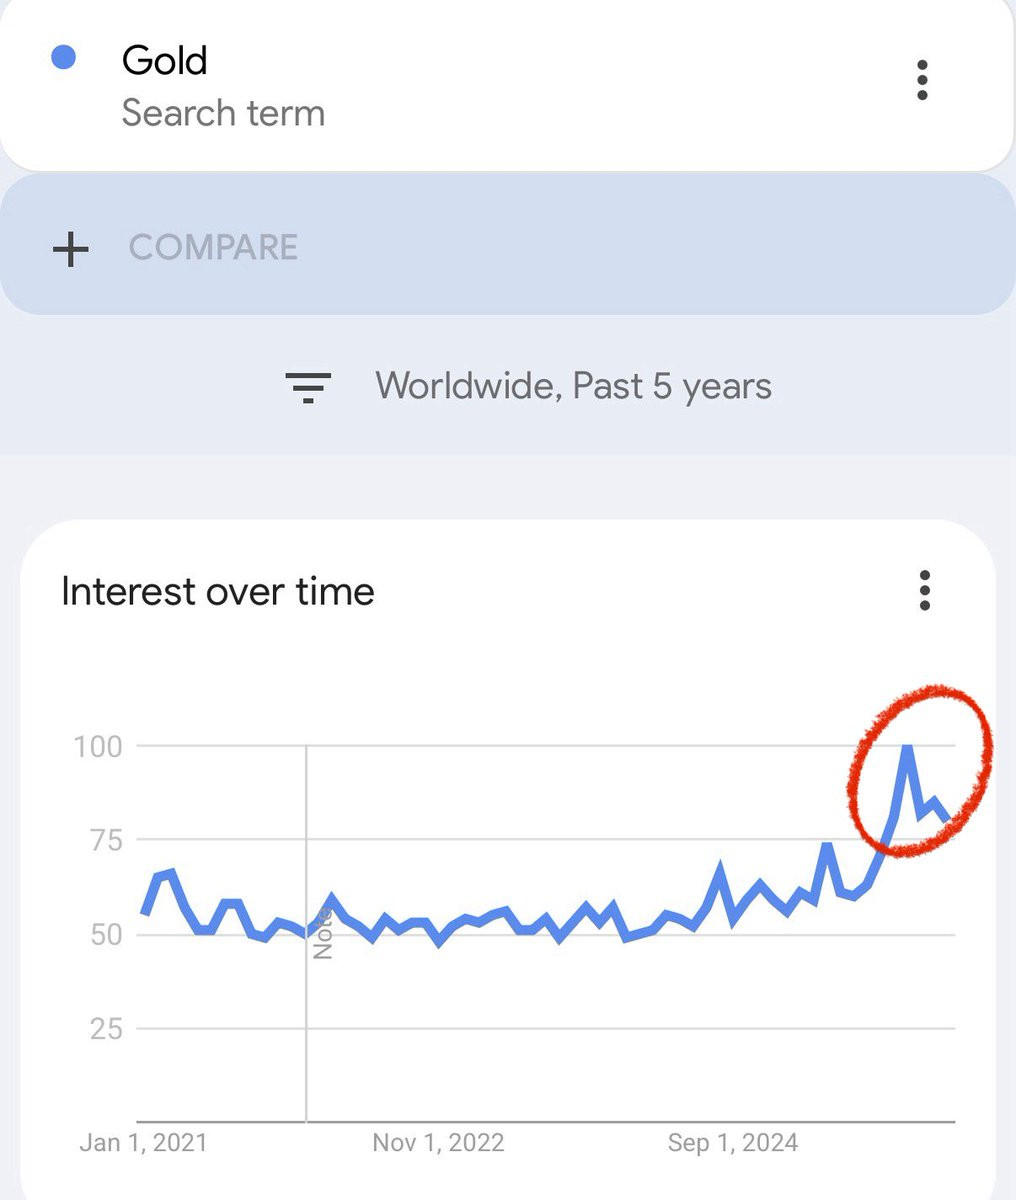
Task: Click the Sep 1, 2024 axis label
Action: point(733,1142)
